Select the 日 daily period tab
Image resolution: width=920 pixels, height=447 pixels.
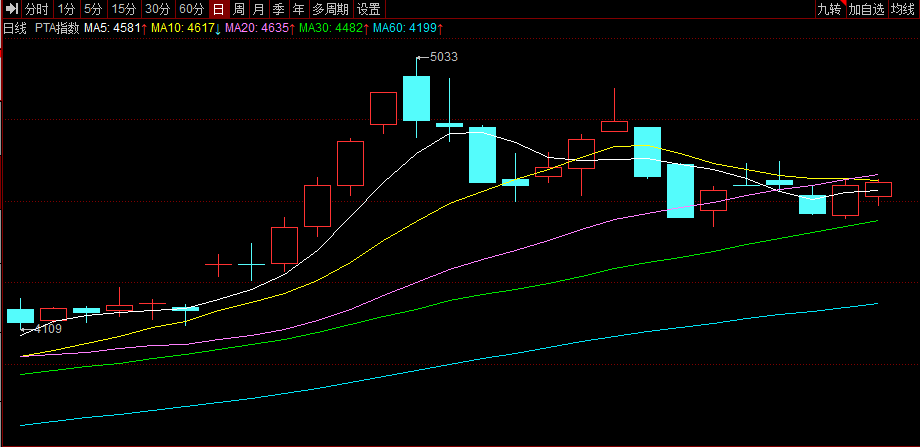(x=219, y=9)
